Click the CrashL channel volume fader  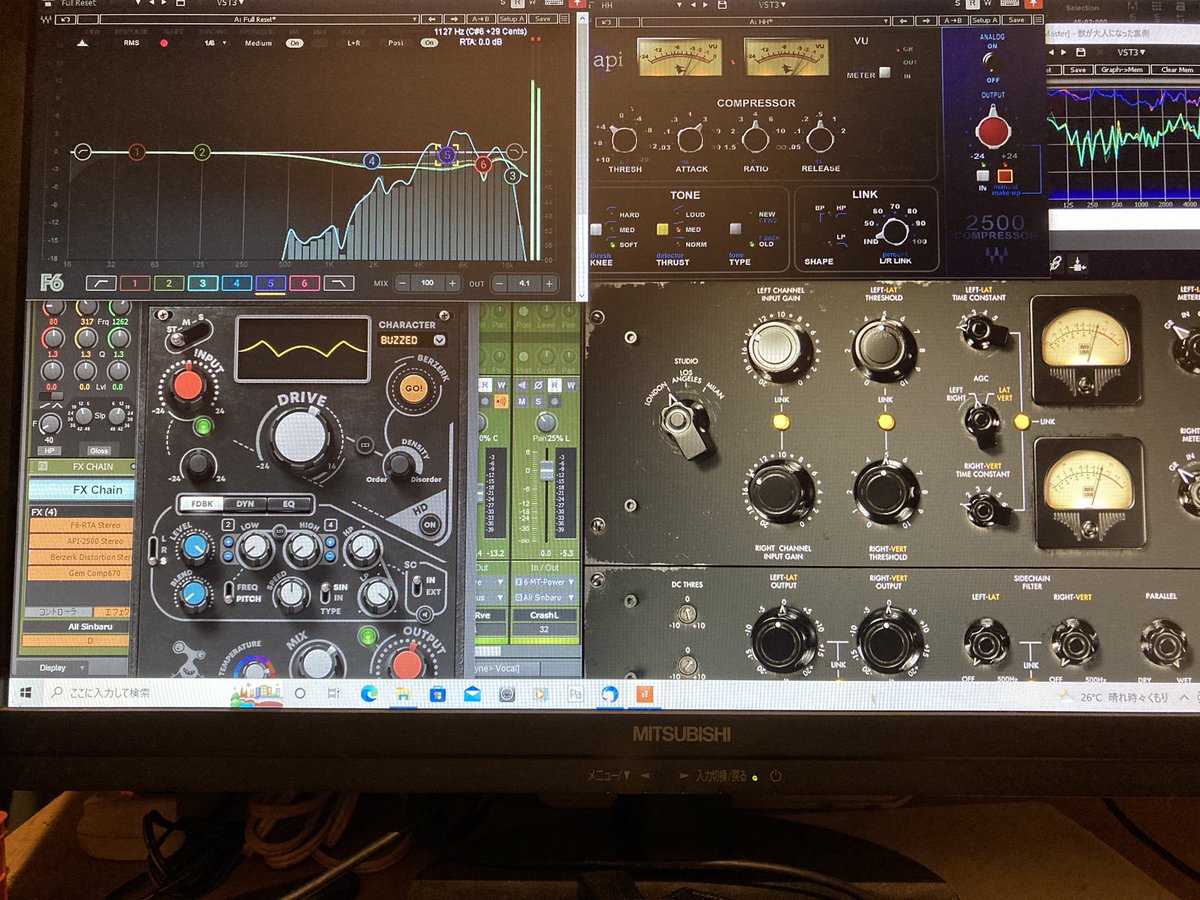coord(546,471)
